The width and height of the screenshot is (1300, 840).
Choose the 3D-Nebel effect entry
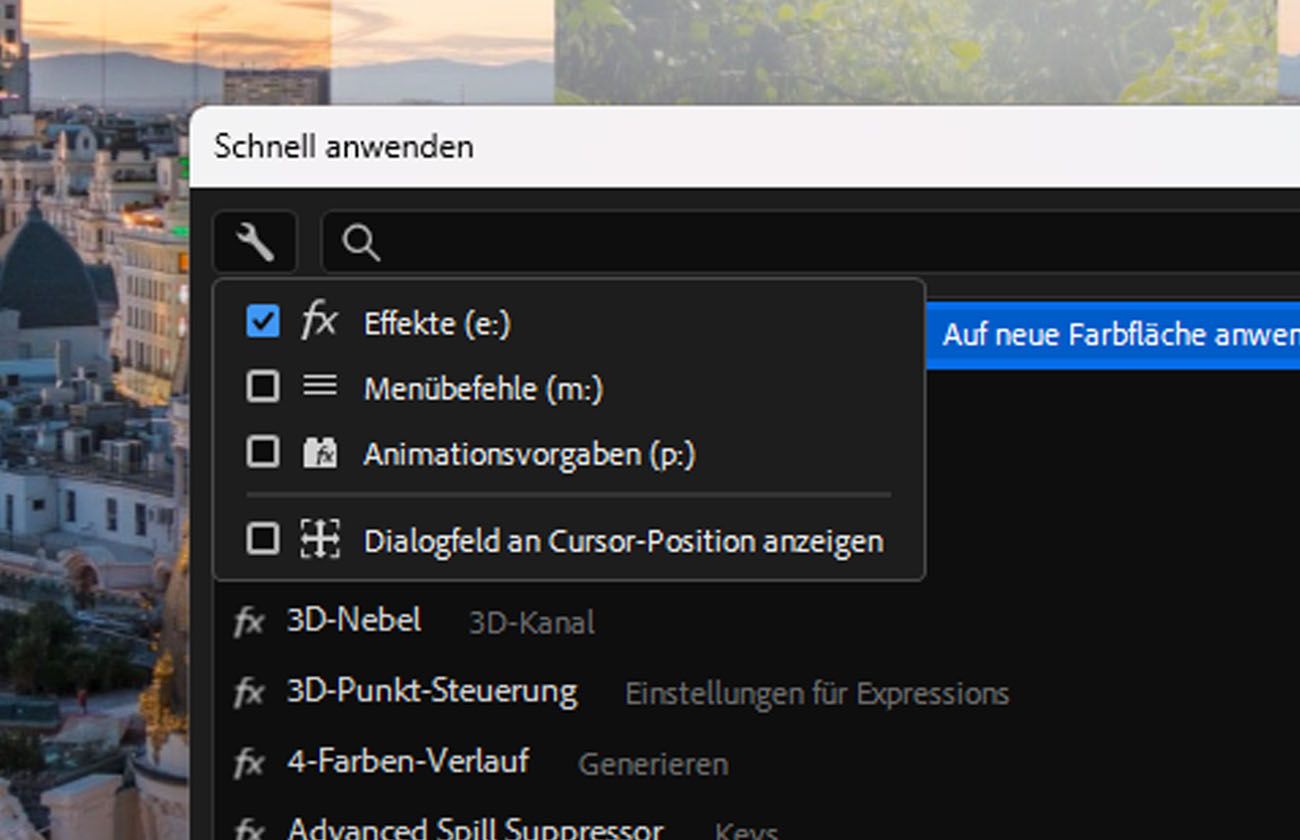[353, 621]
